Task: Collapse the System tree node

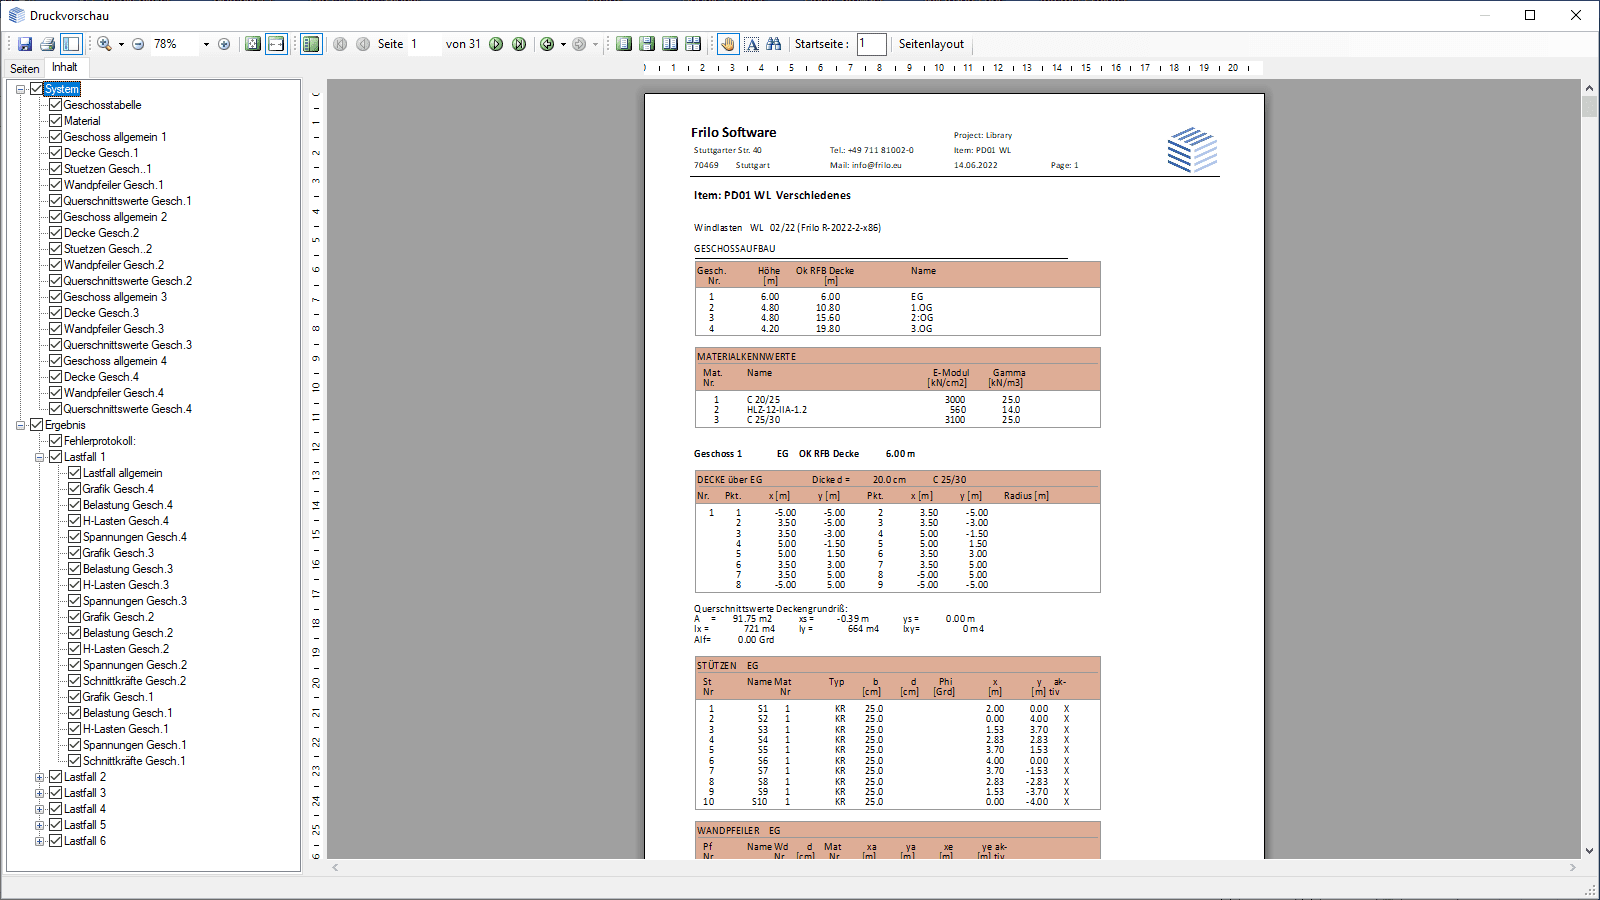Action: click(20, 89)
